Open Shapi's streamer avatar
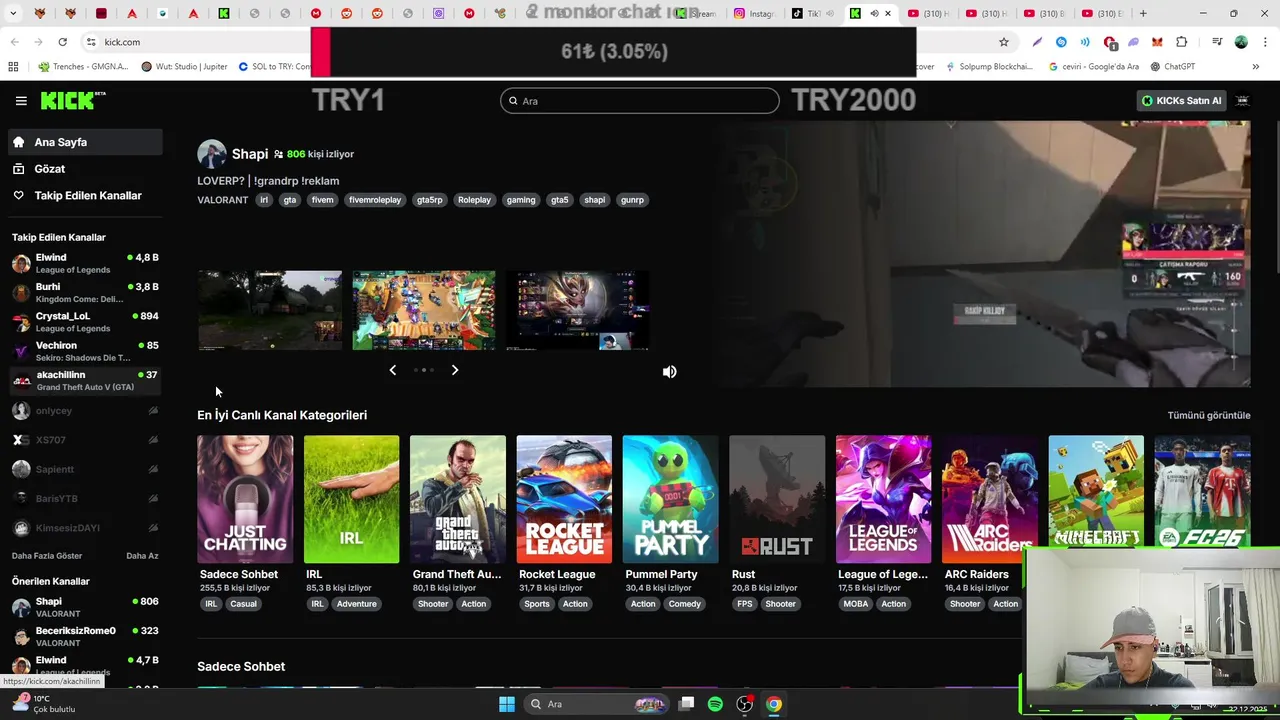This screenshot has width=1280, height=720. click(211, 154)
